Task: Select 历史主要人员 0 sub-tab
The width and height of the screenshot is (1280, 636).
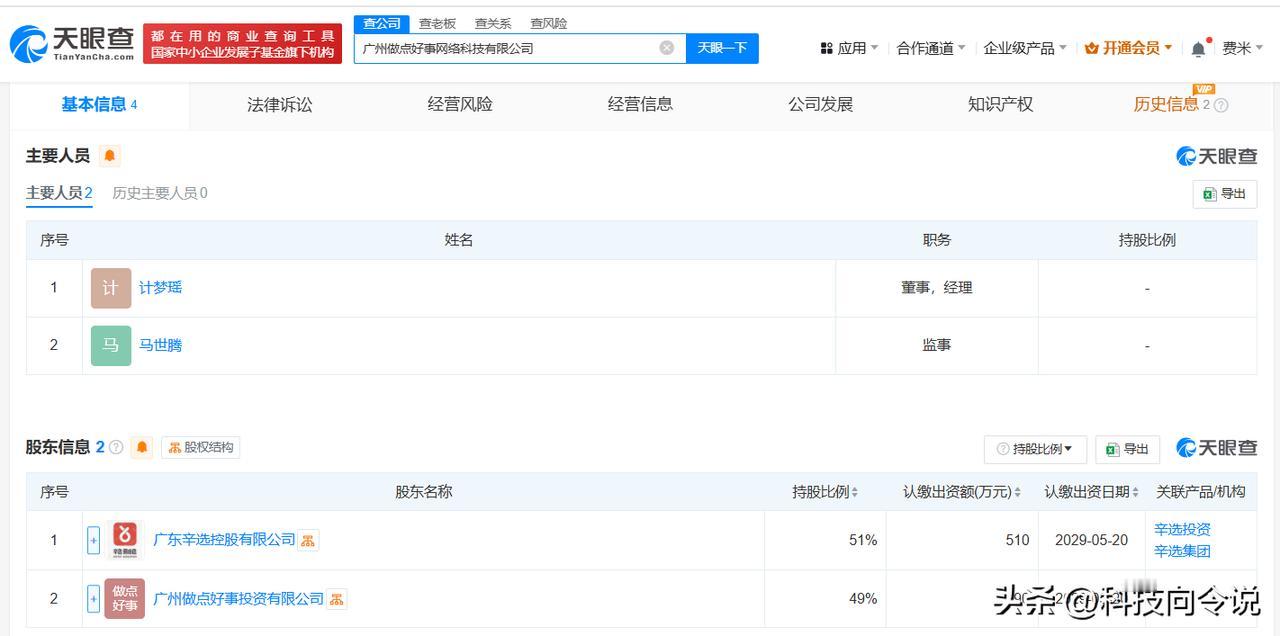Action: click(160, 193)
